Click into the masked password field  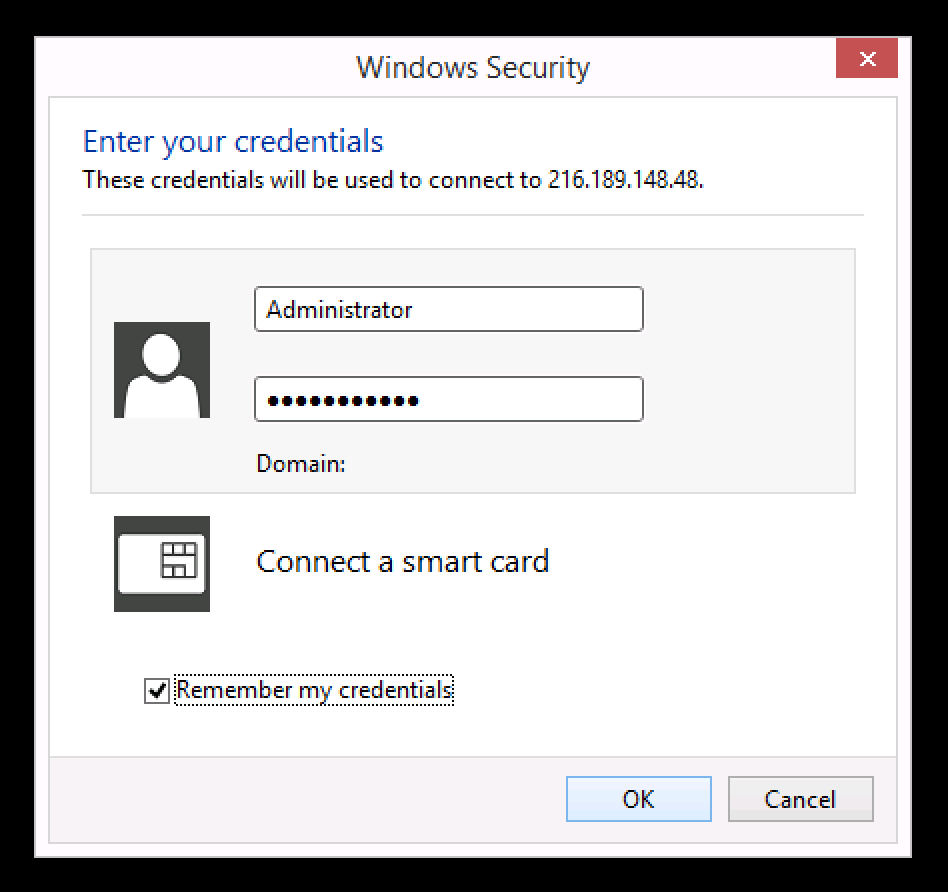tap(448, 400)
